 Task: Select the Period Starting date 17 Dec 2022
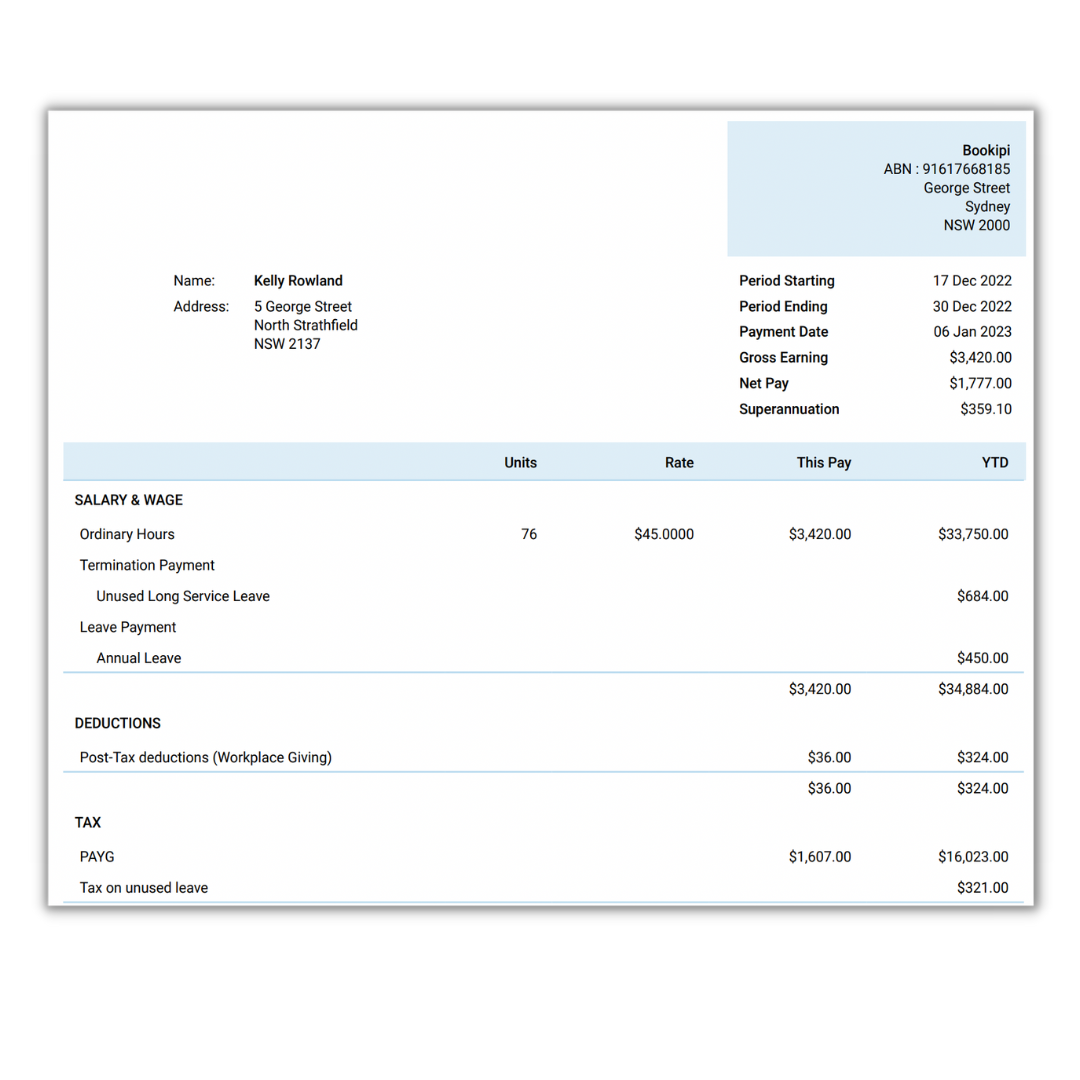[972, 281]
